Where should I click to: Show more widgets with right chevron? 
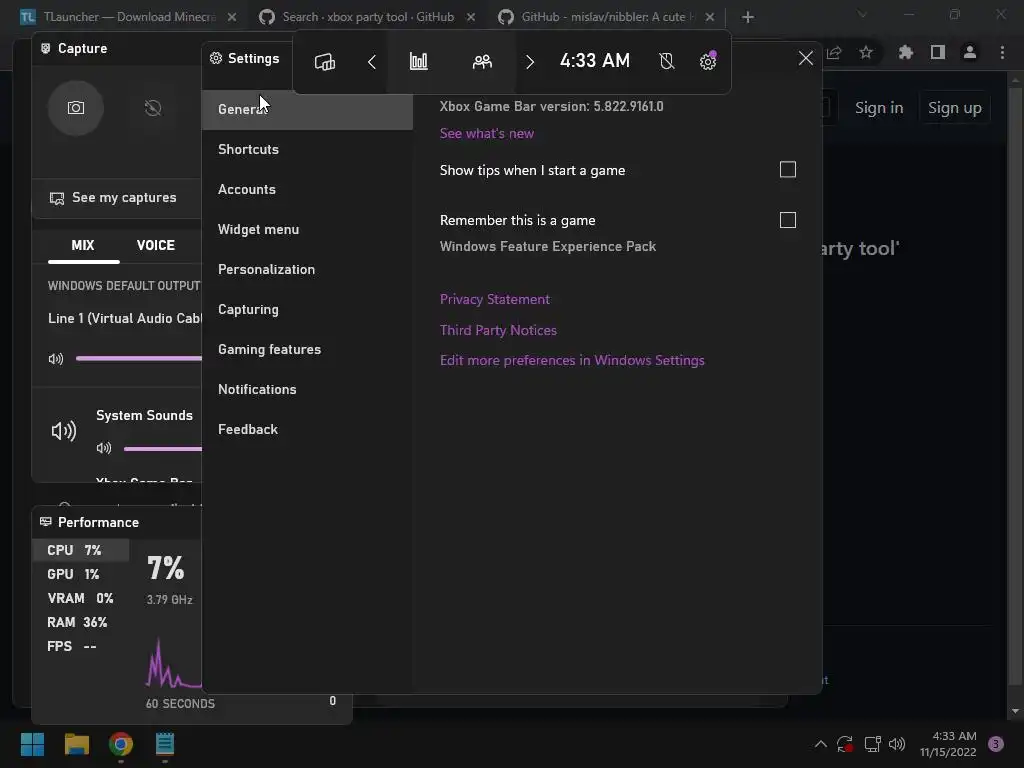tap(530, 61)
